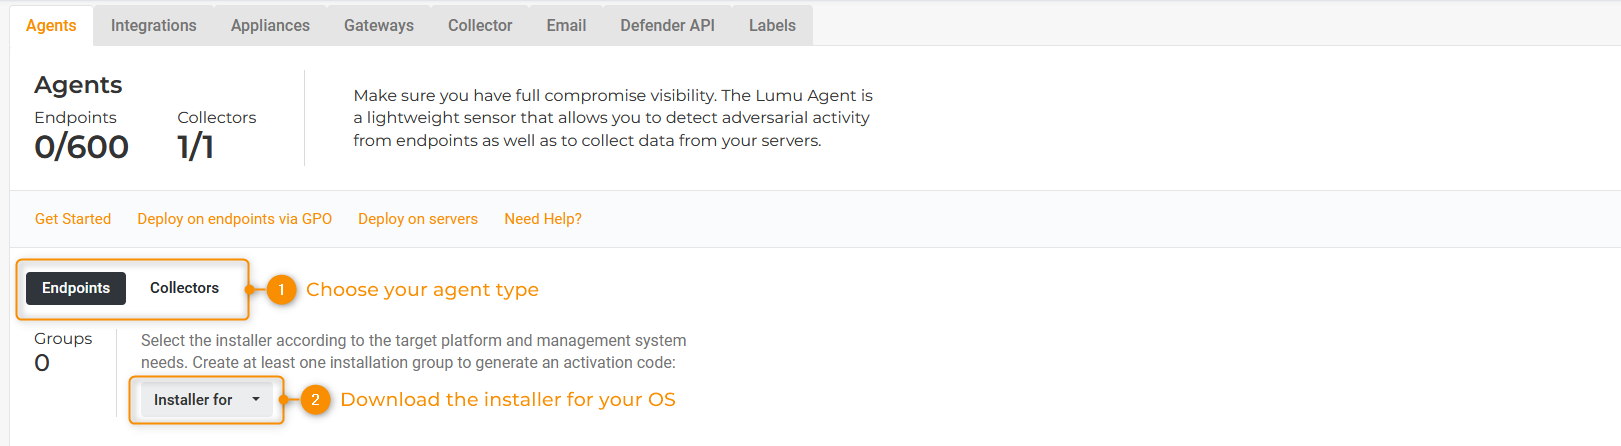
Task: Click the Get Started link
Action: pyautogui.click(x=73, y=219)
